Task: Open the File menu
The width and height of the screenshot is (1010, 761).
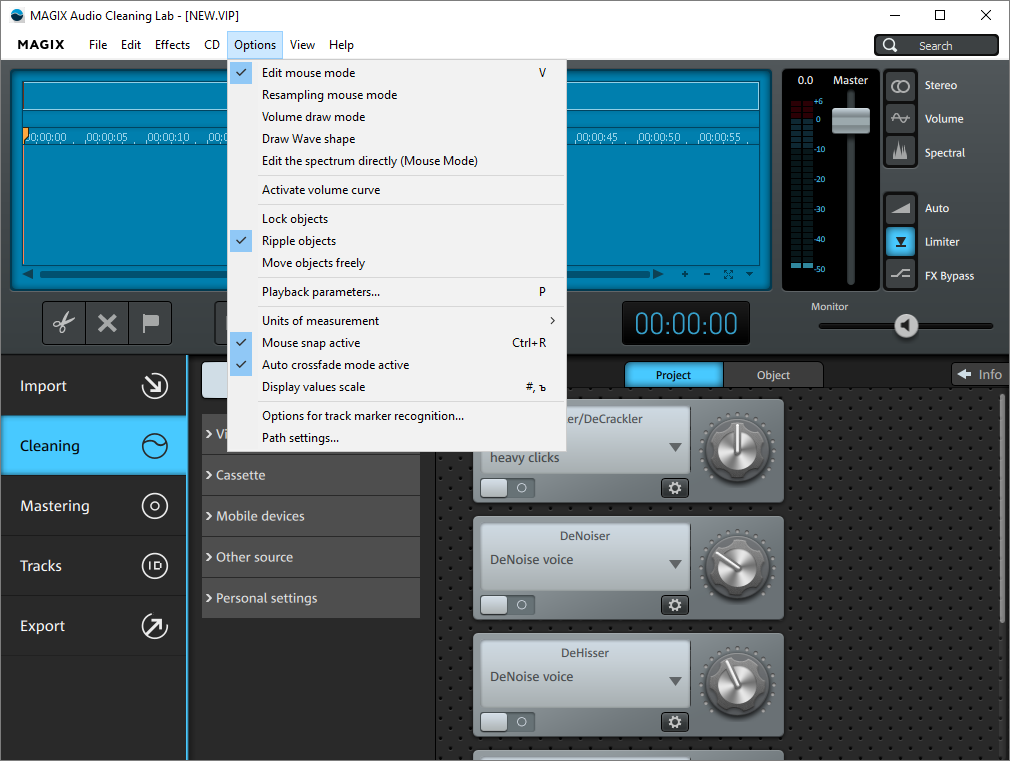Action: pos(98,45)
